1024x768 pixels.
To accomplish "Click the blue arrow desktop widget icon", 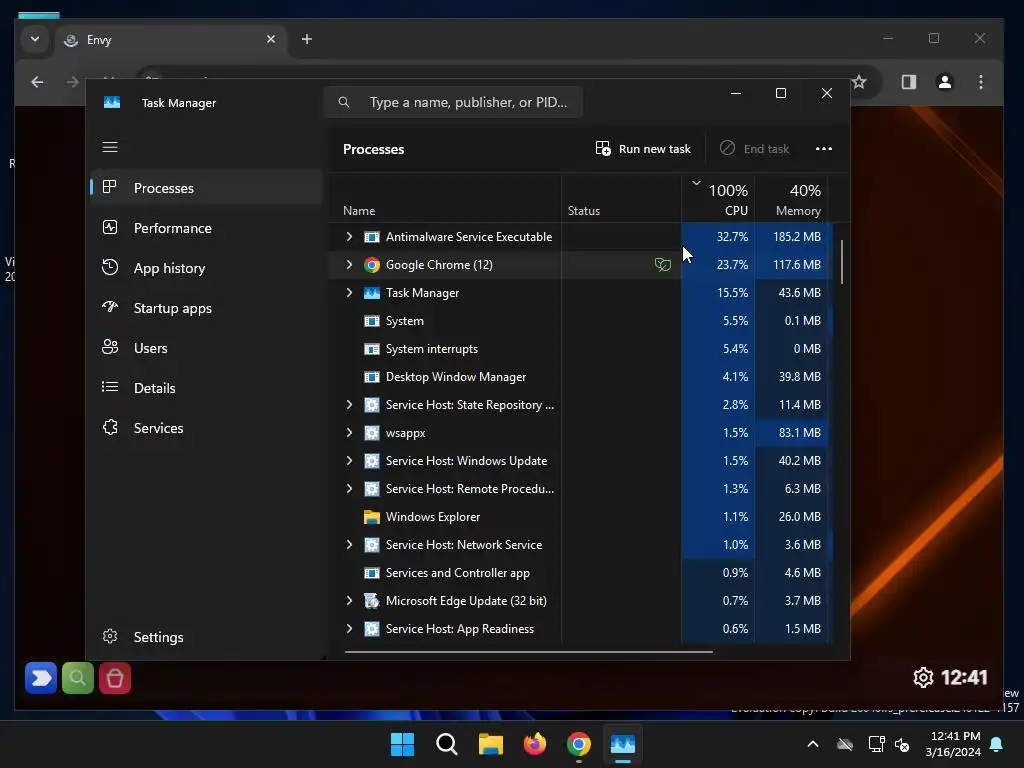I will (x=40, y=678).
